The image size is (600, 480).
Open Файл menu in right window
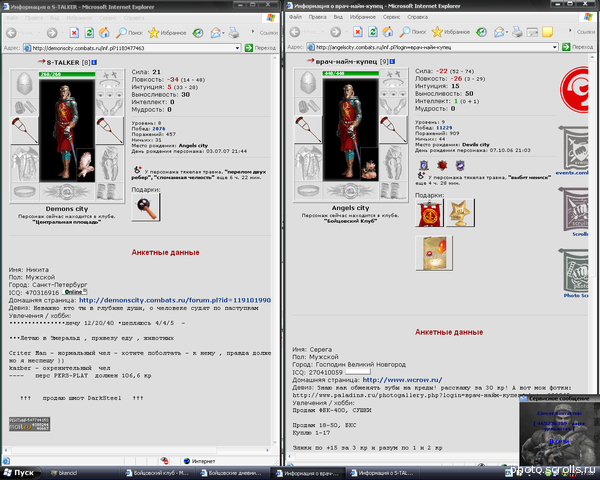click(295, 17)
